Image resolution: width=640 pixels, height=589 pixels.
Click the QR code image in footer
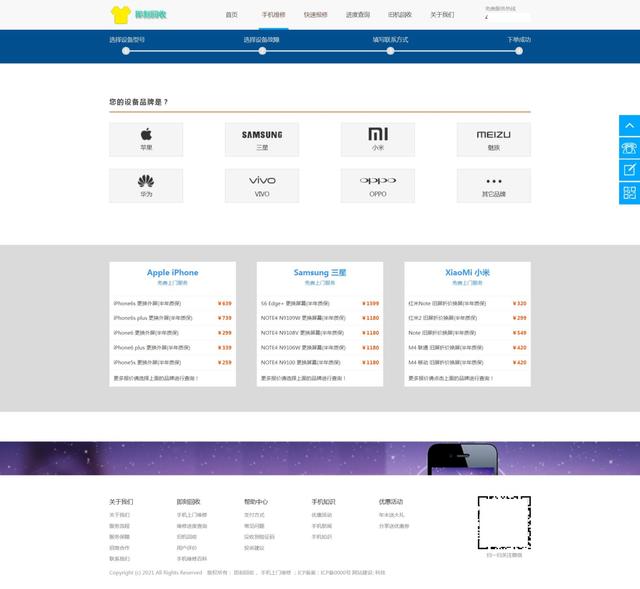[x=503, y=522]
